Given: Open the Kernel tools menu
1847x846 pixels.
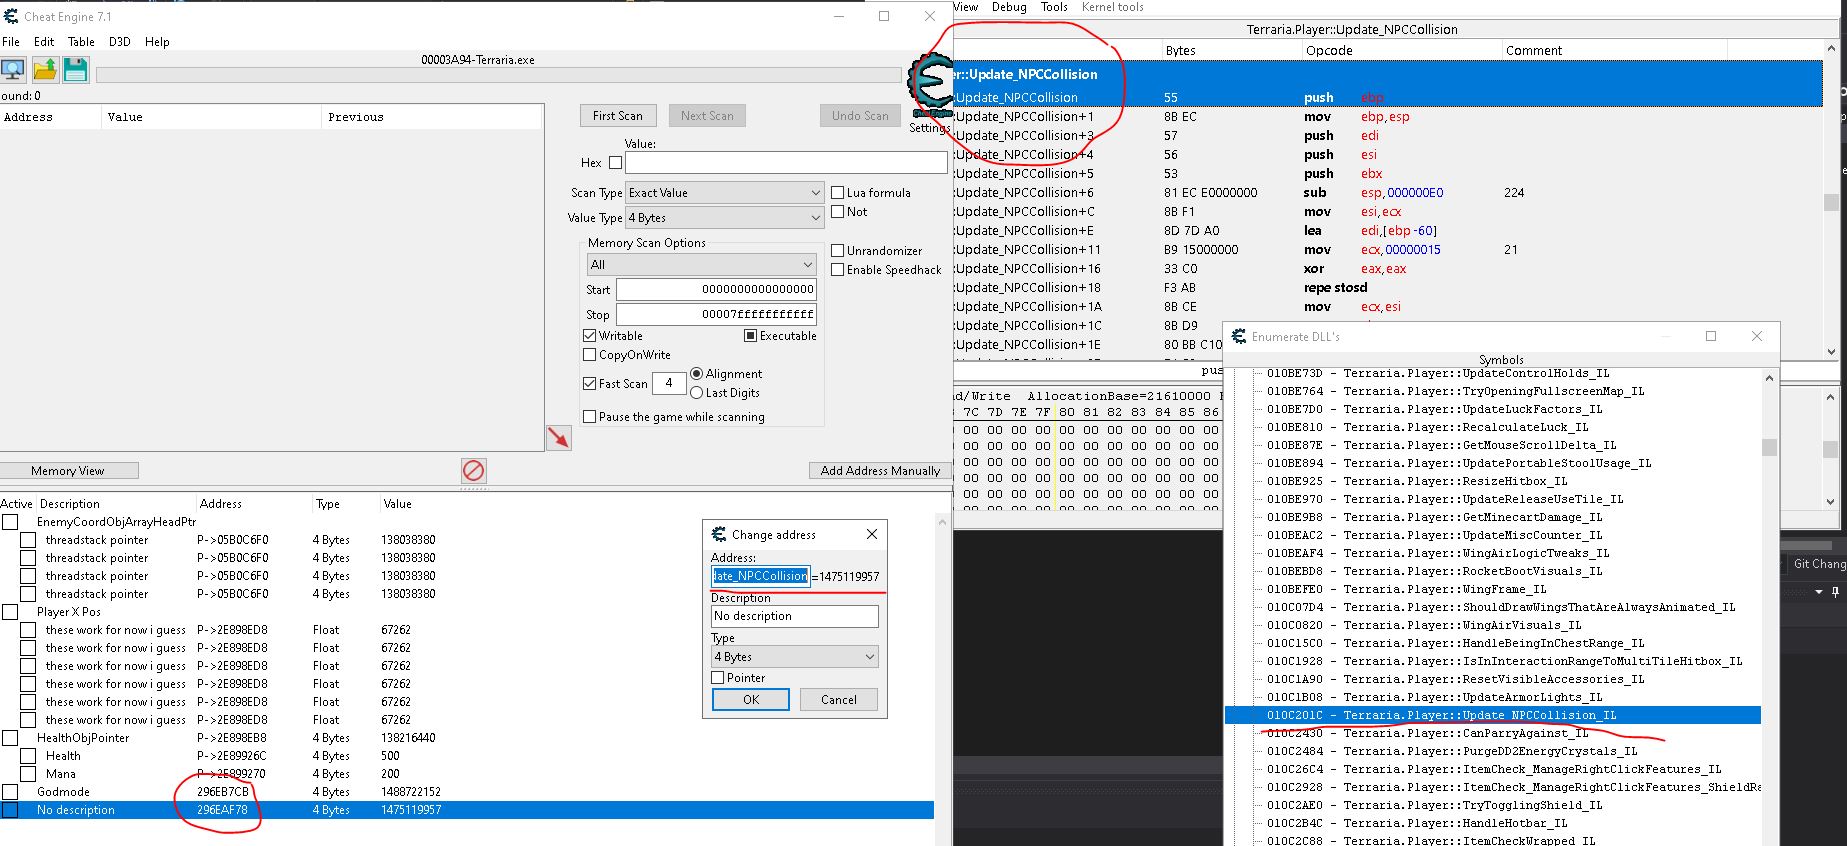Looking at the screenshot, I should coord(1112,7).
